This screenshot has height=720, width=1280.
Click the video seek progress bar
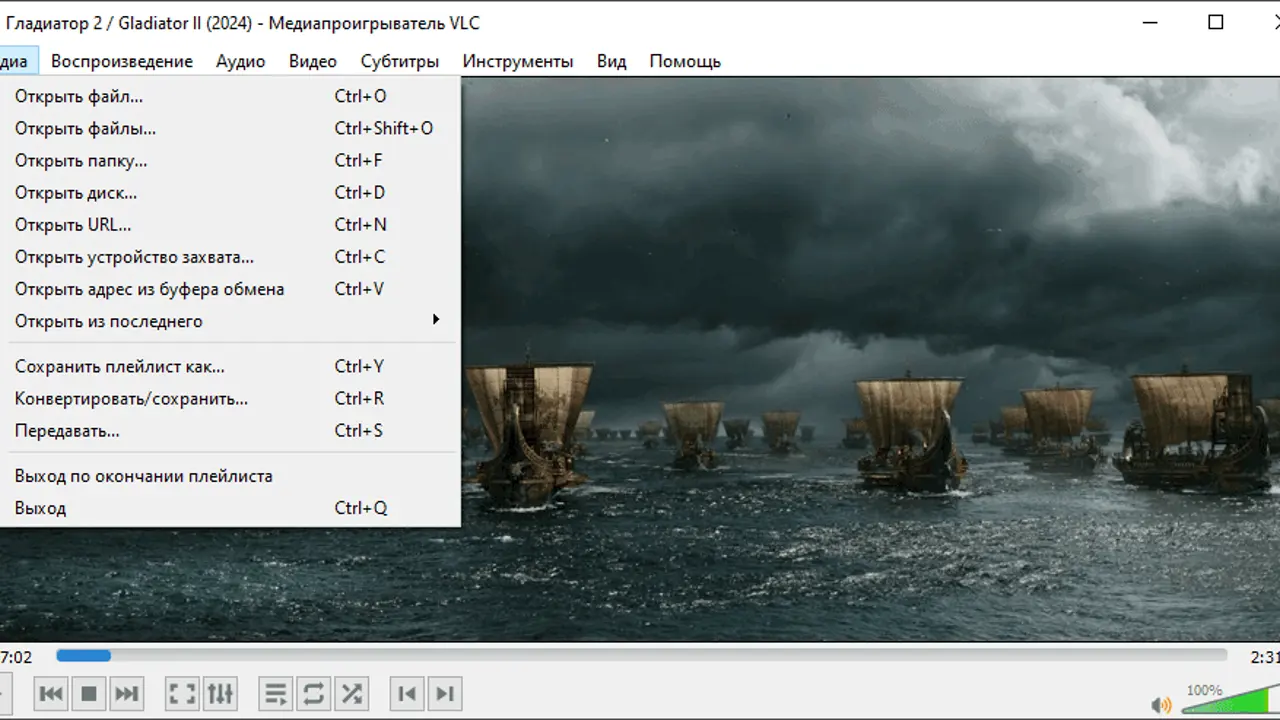(640, 655)
